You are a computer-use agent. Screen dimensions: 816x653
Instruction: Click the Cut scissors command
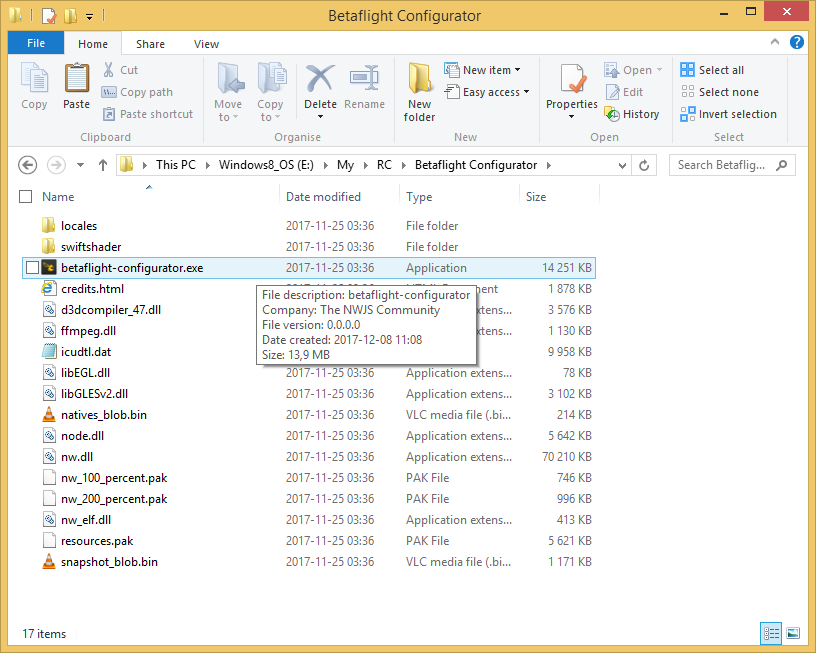pyautogui.click(x=120, y=70)
